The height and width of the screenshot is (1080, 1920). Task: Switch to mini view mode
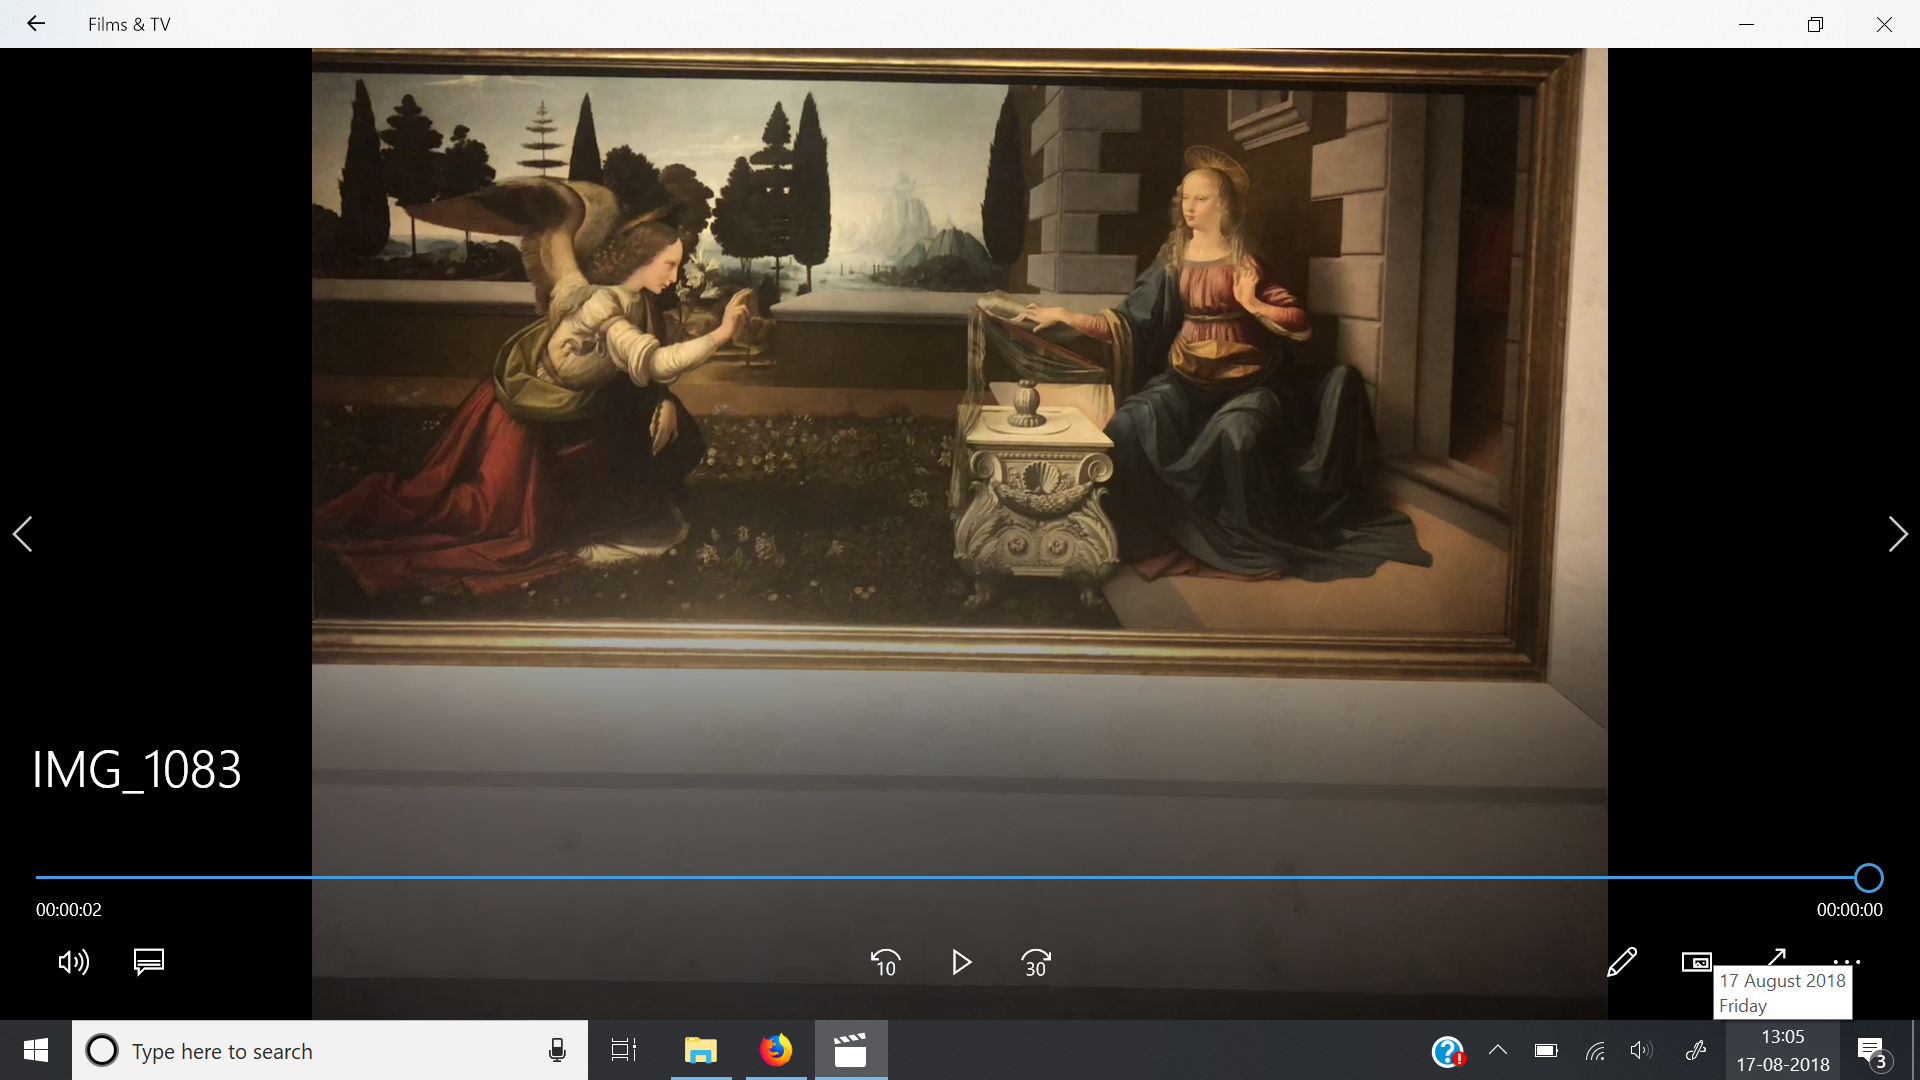pos(1696,962)
